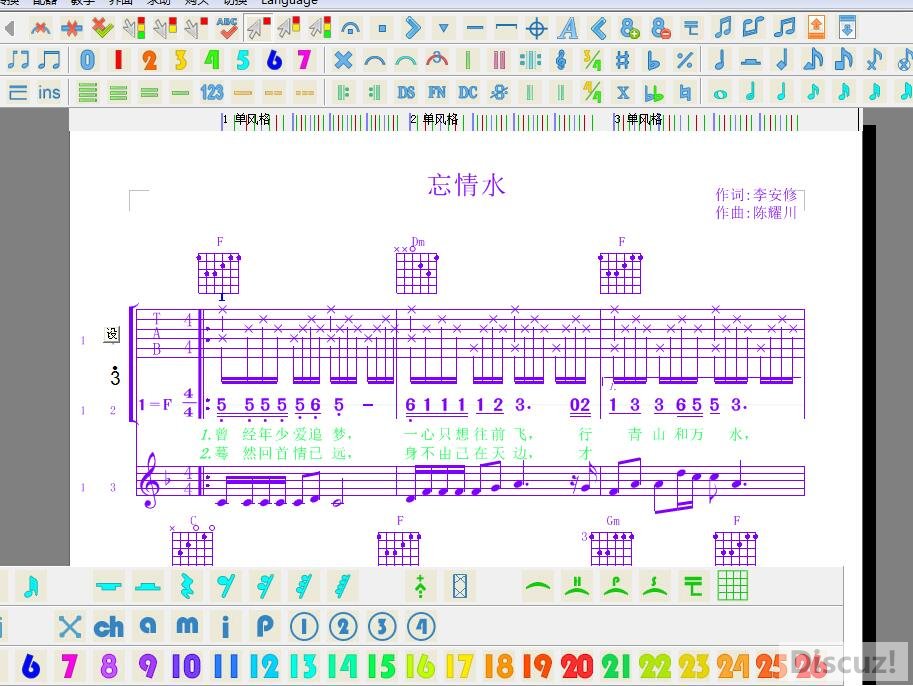
Task: Insert the FN fine sign
Action: point(437,92)
